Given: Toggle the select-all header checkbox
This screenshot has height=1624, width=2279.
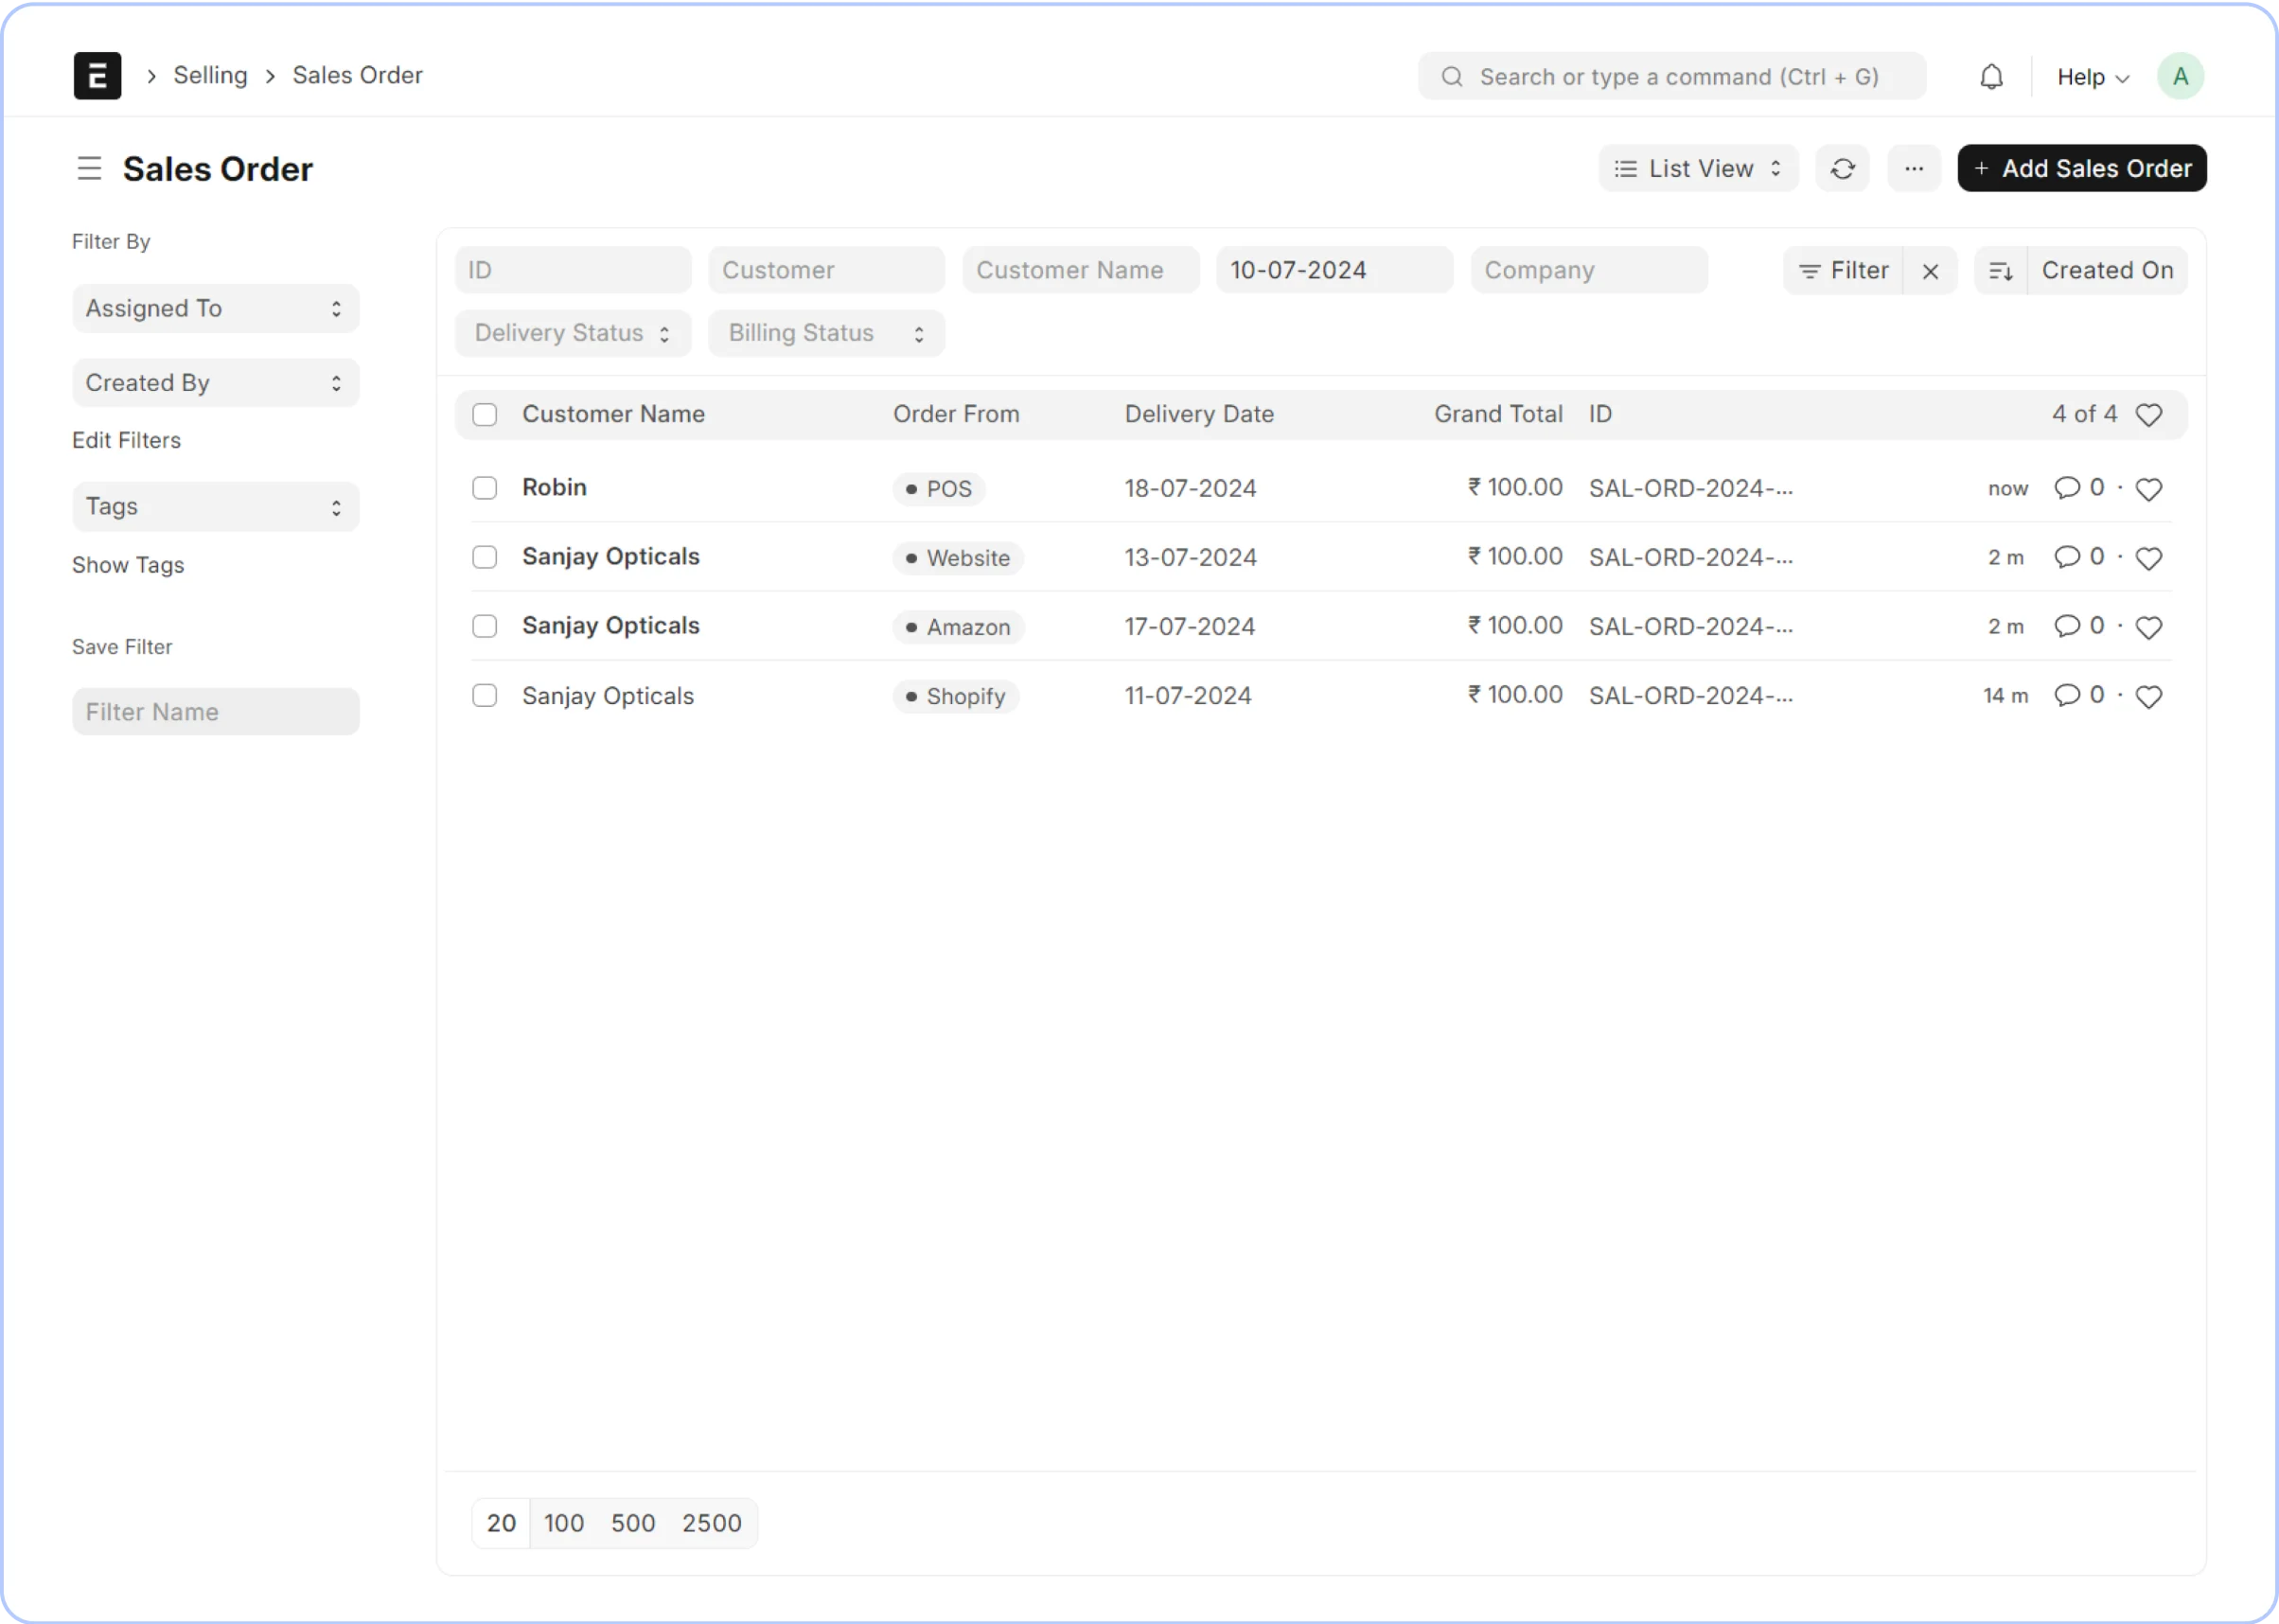Looking at the screenshot, I should point(485,415).
